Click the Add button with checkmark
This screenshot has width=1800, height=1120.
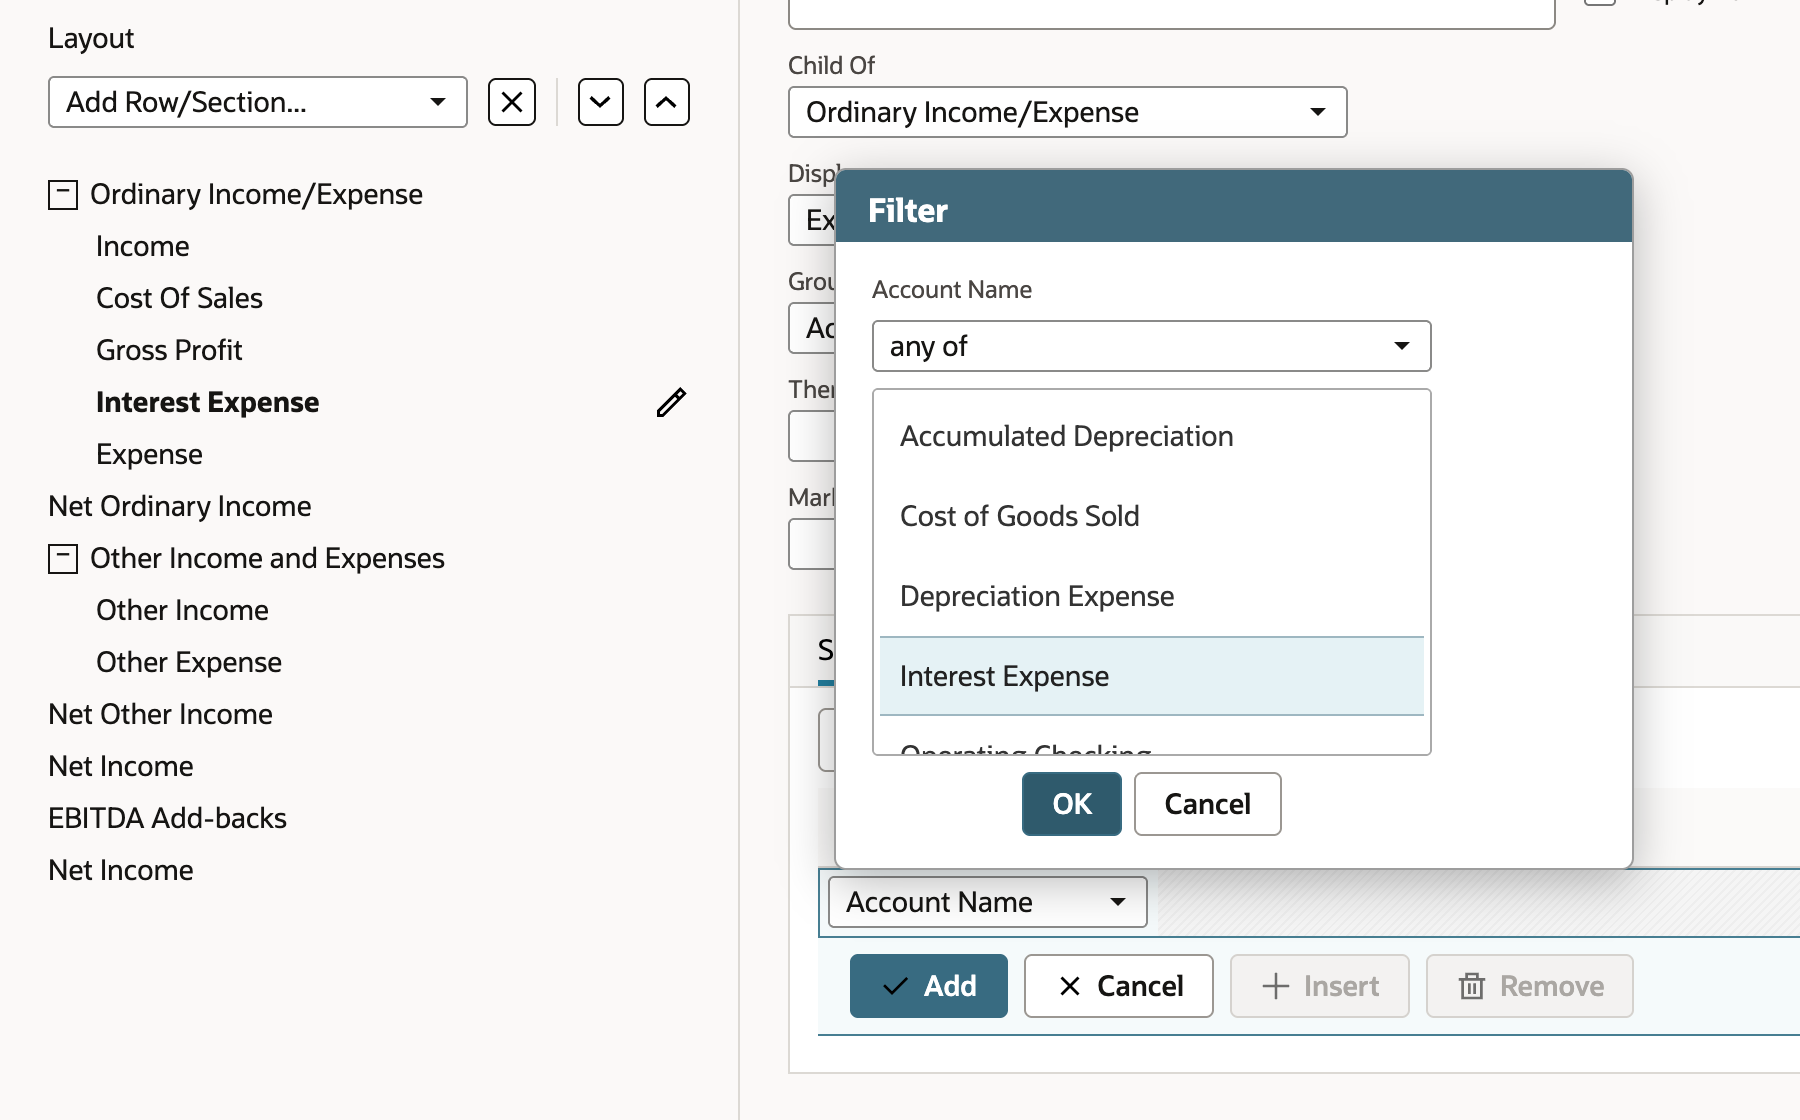(929, 986)
